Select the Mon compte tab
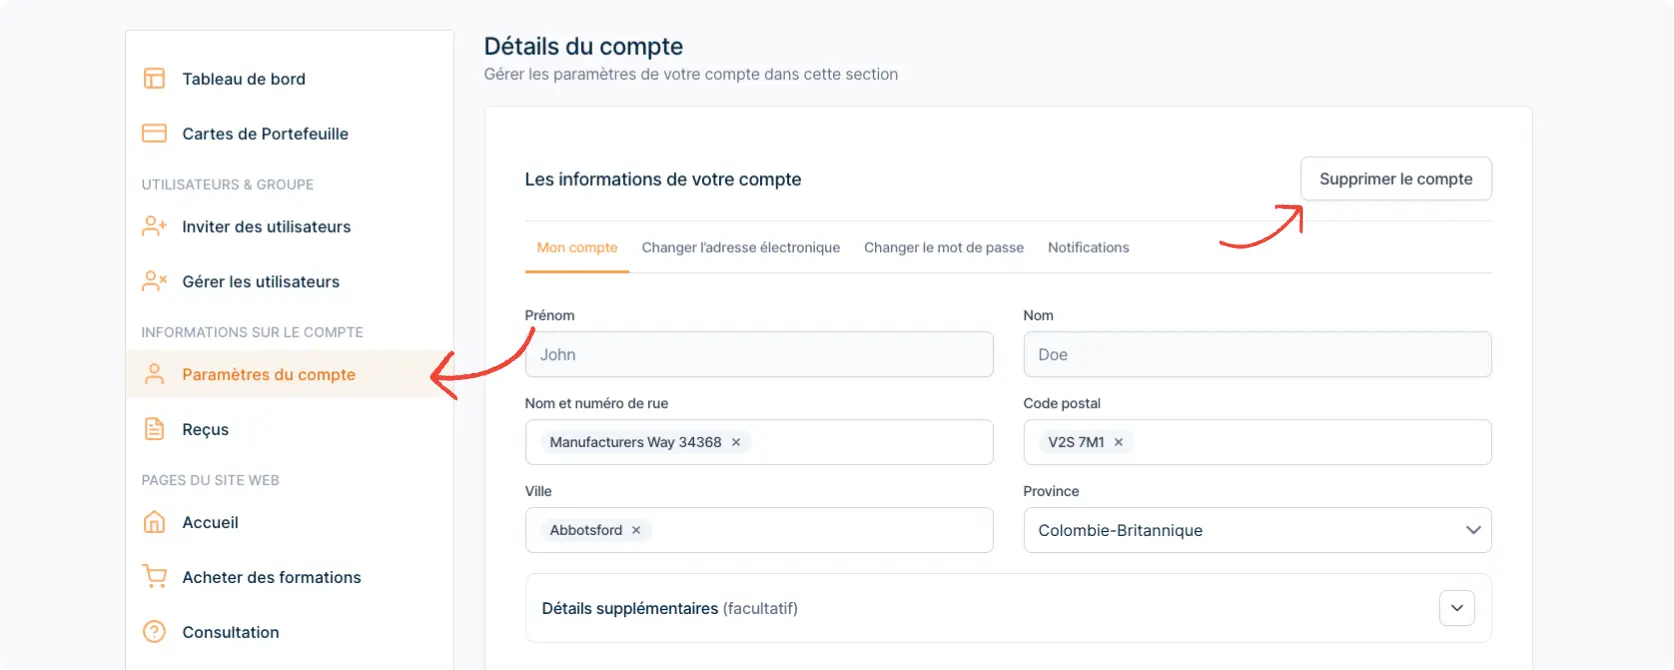Screen dimensions: 1674x670 point(577,248)
